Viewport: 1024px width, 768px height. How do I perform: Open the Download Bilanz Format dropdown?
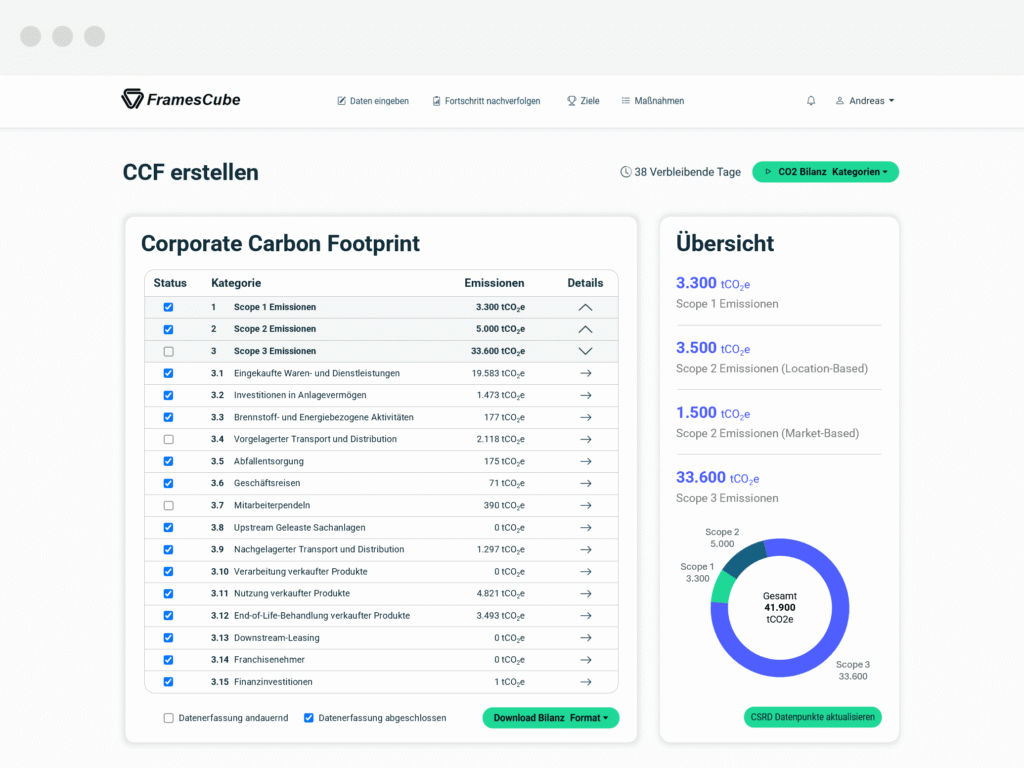[x=551, y=718]
